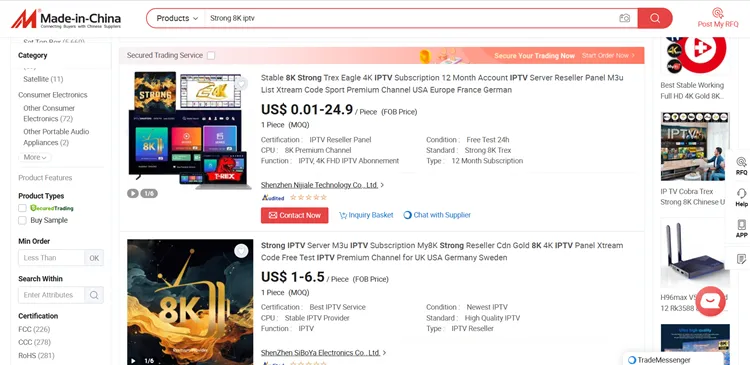Play video on second product image
The height and width of the screenshot is (365, 750).
point(133,361)
